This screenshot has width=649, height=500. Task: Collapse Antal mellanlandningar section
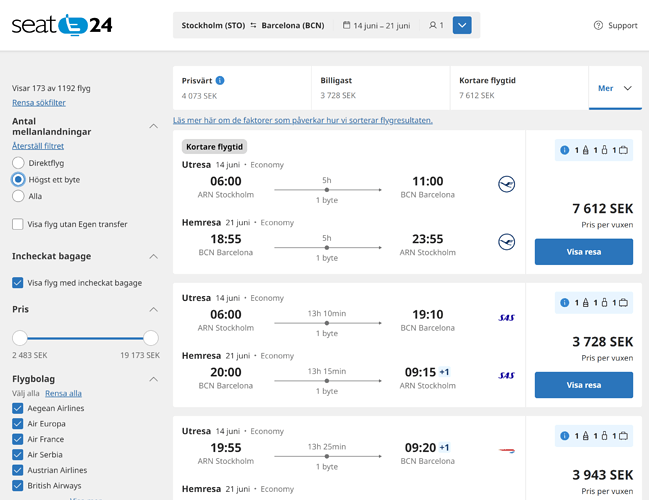[x=154, y=126]
